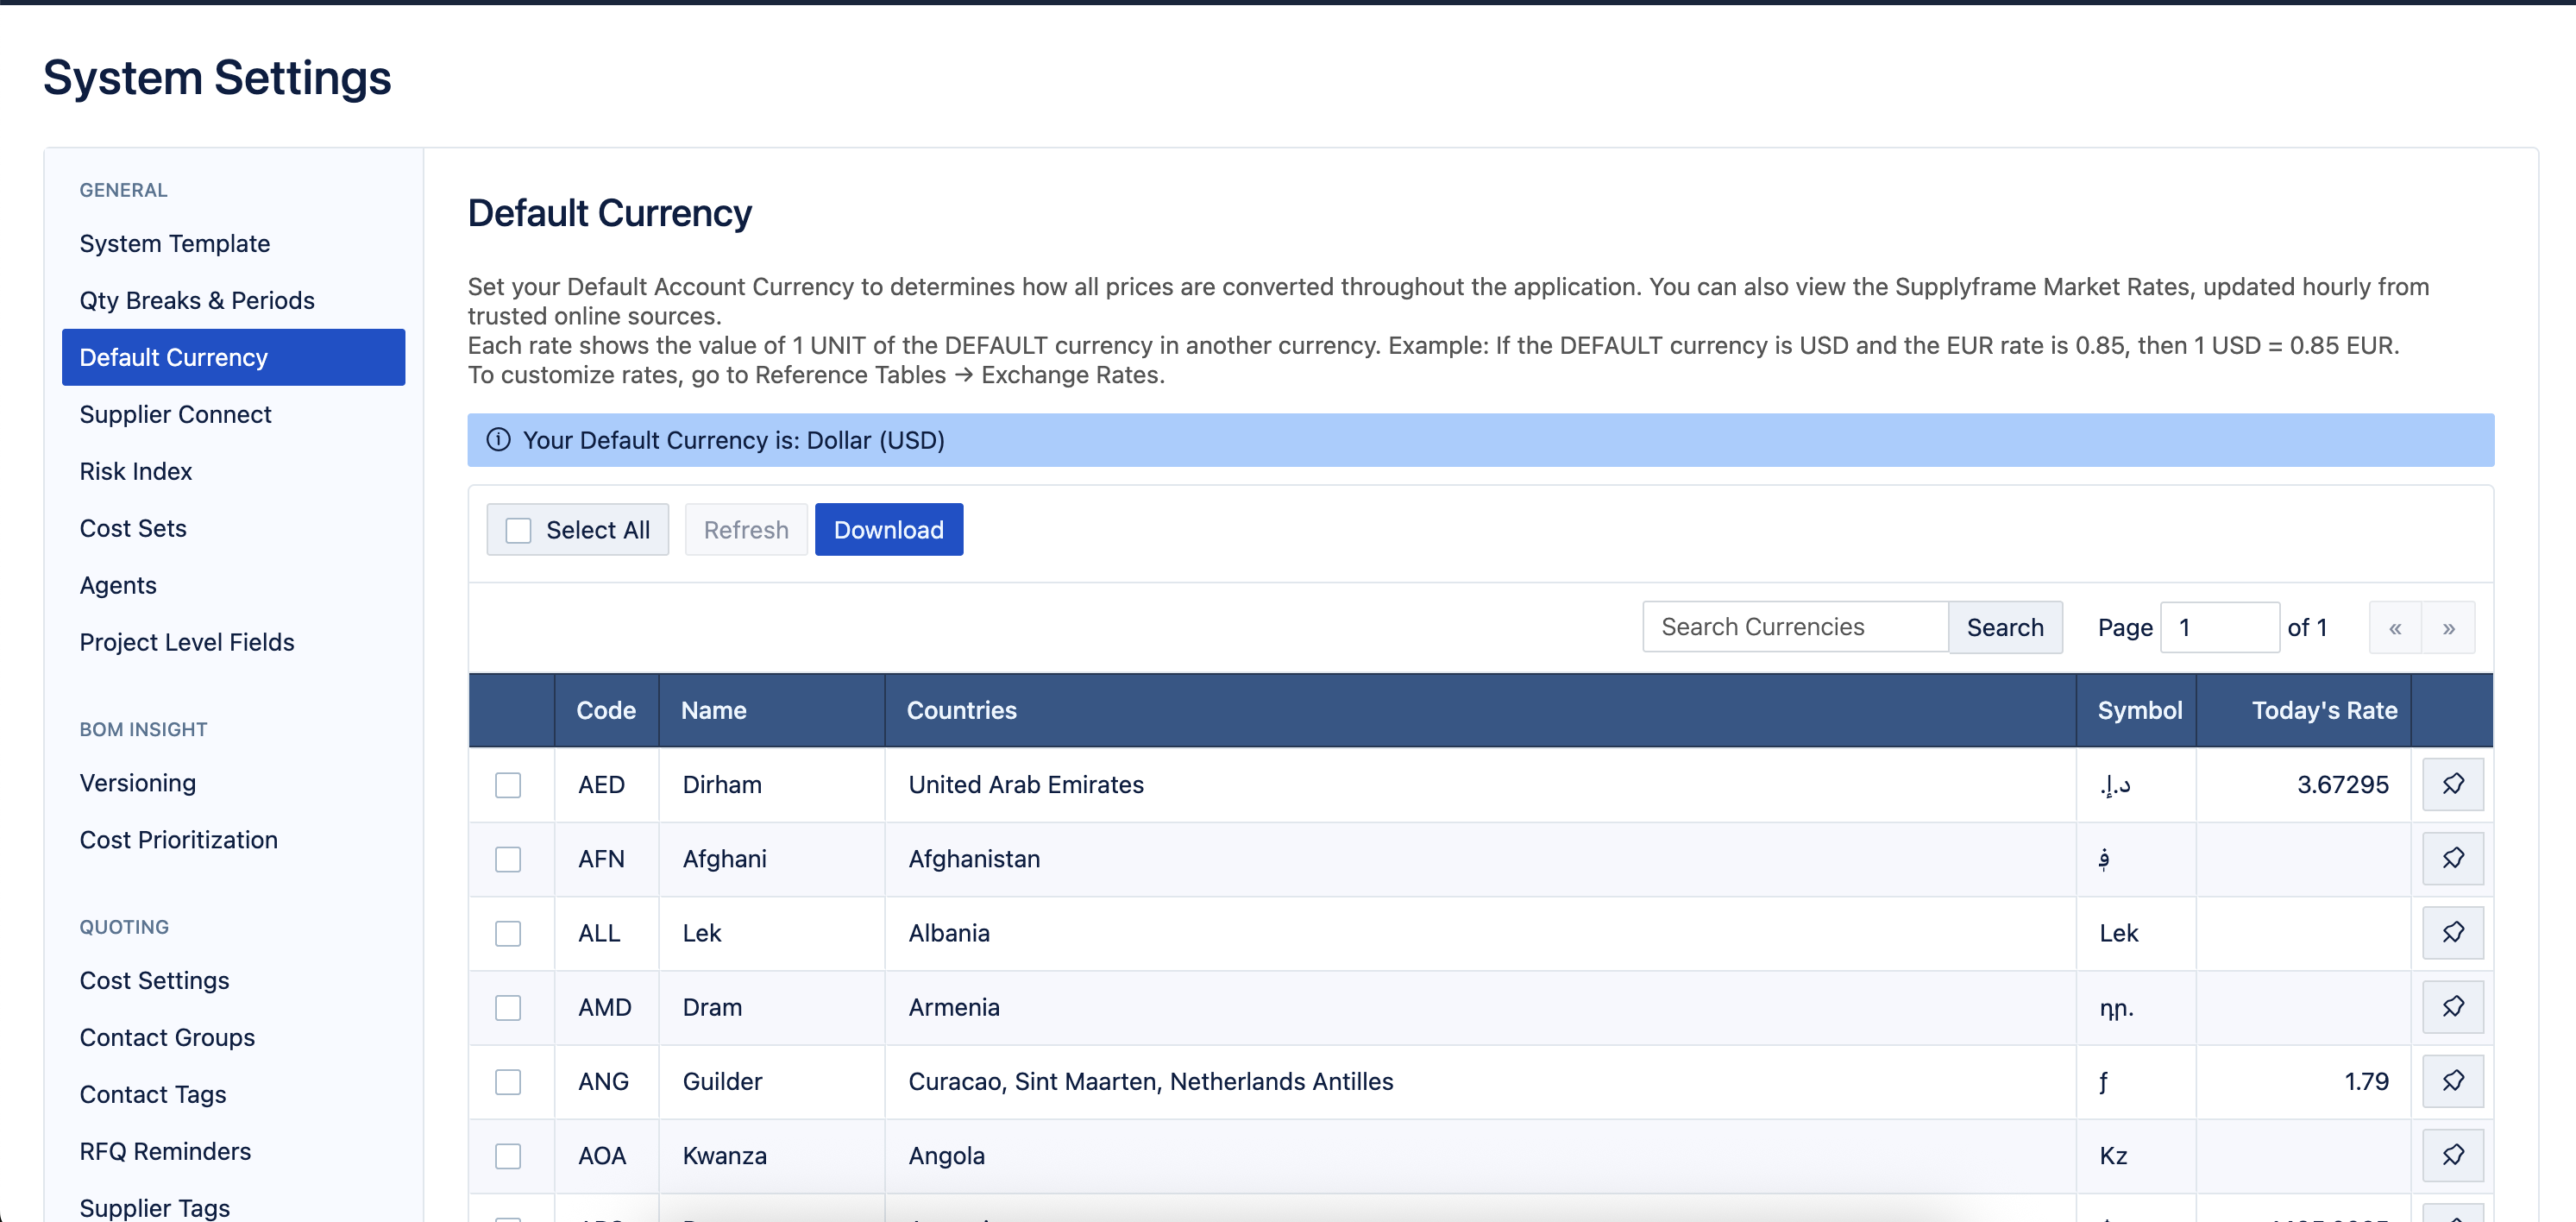
Task: Open Cost Prioritization settings
Action: point(233,840)
